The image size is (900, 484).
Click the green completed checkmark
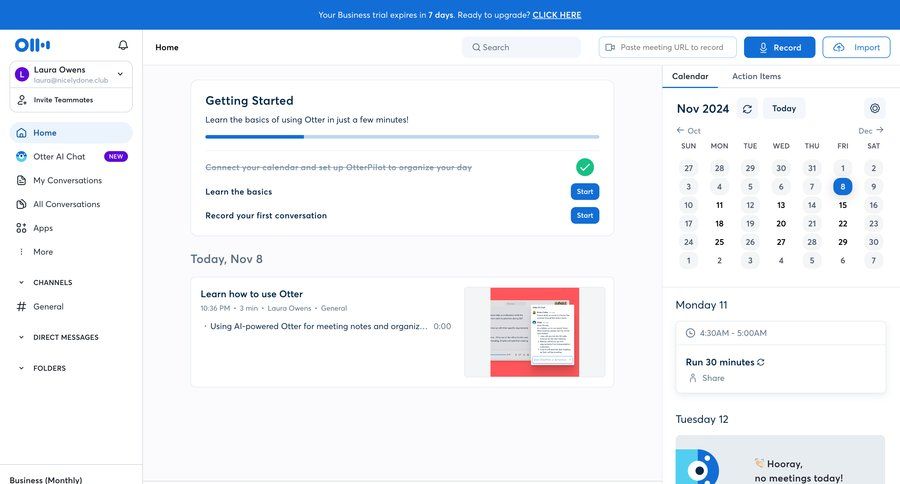[x=585, y=167]
